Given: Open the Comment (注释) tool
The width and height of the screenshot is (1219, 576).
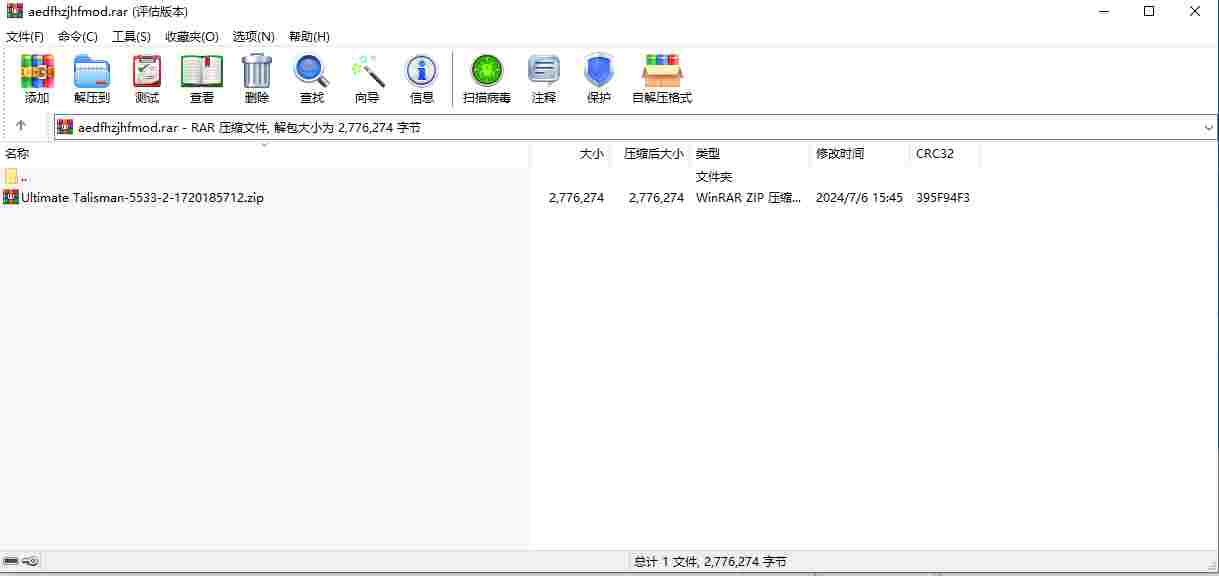Looking at the screenshot, I should pos(544,79).
